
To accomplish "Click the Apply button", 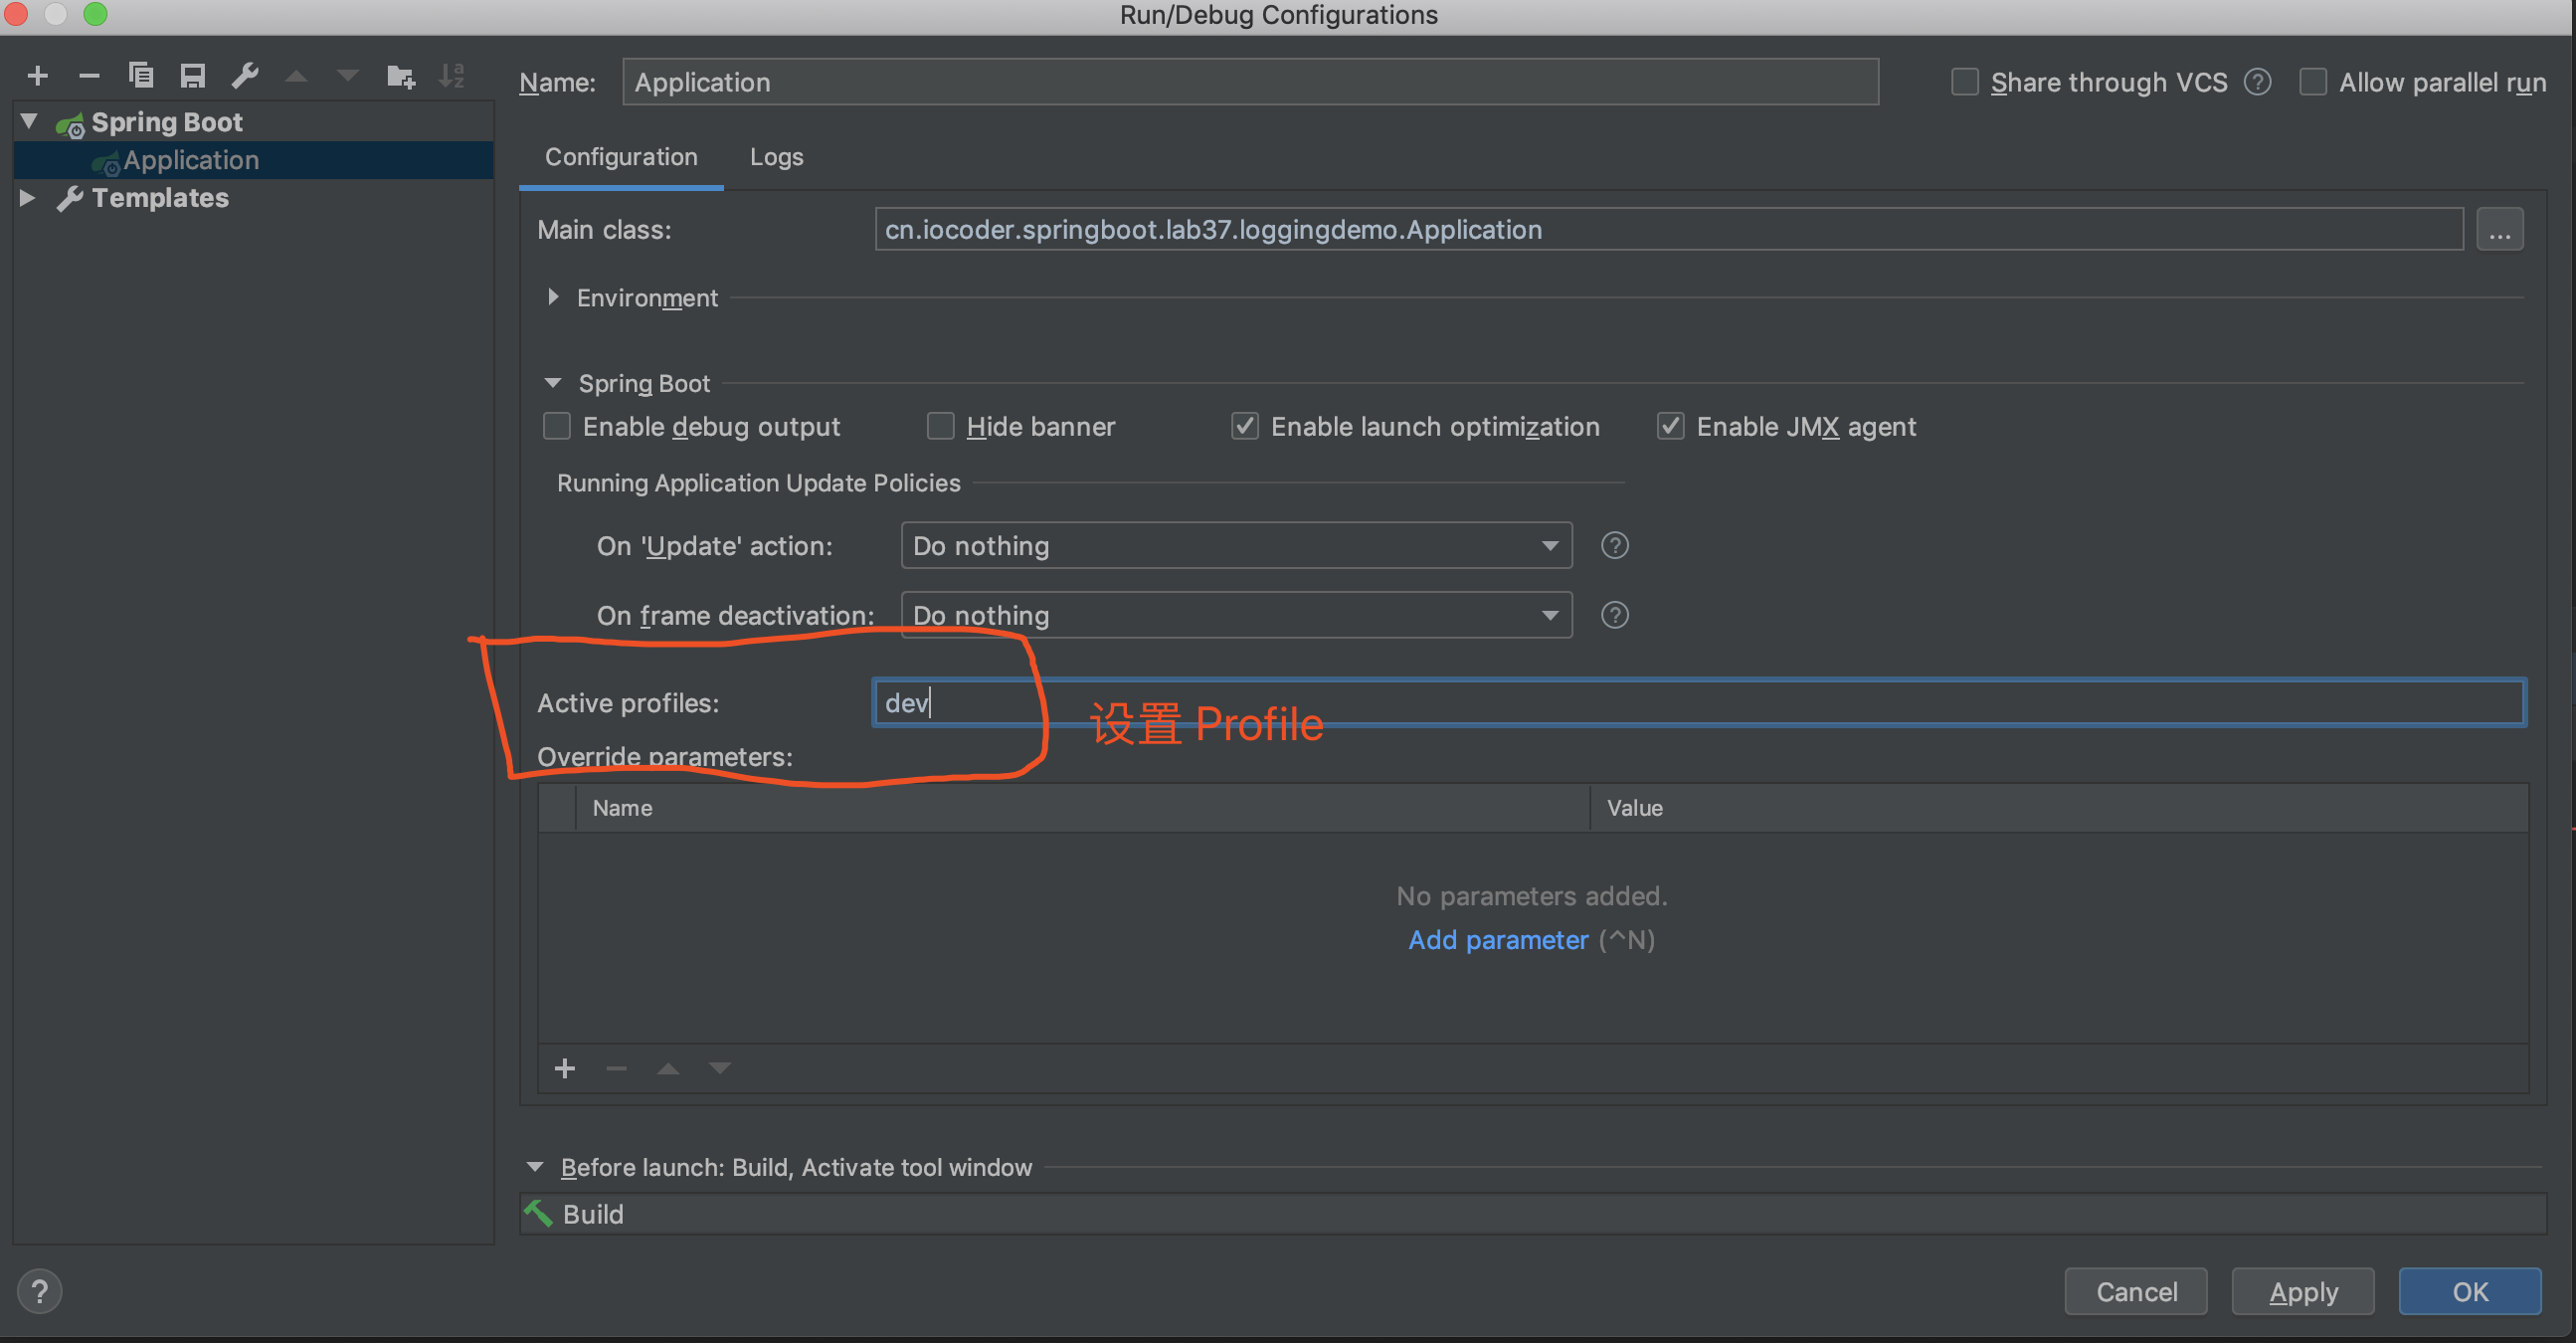I will point(2302,1291).
